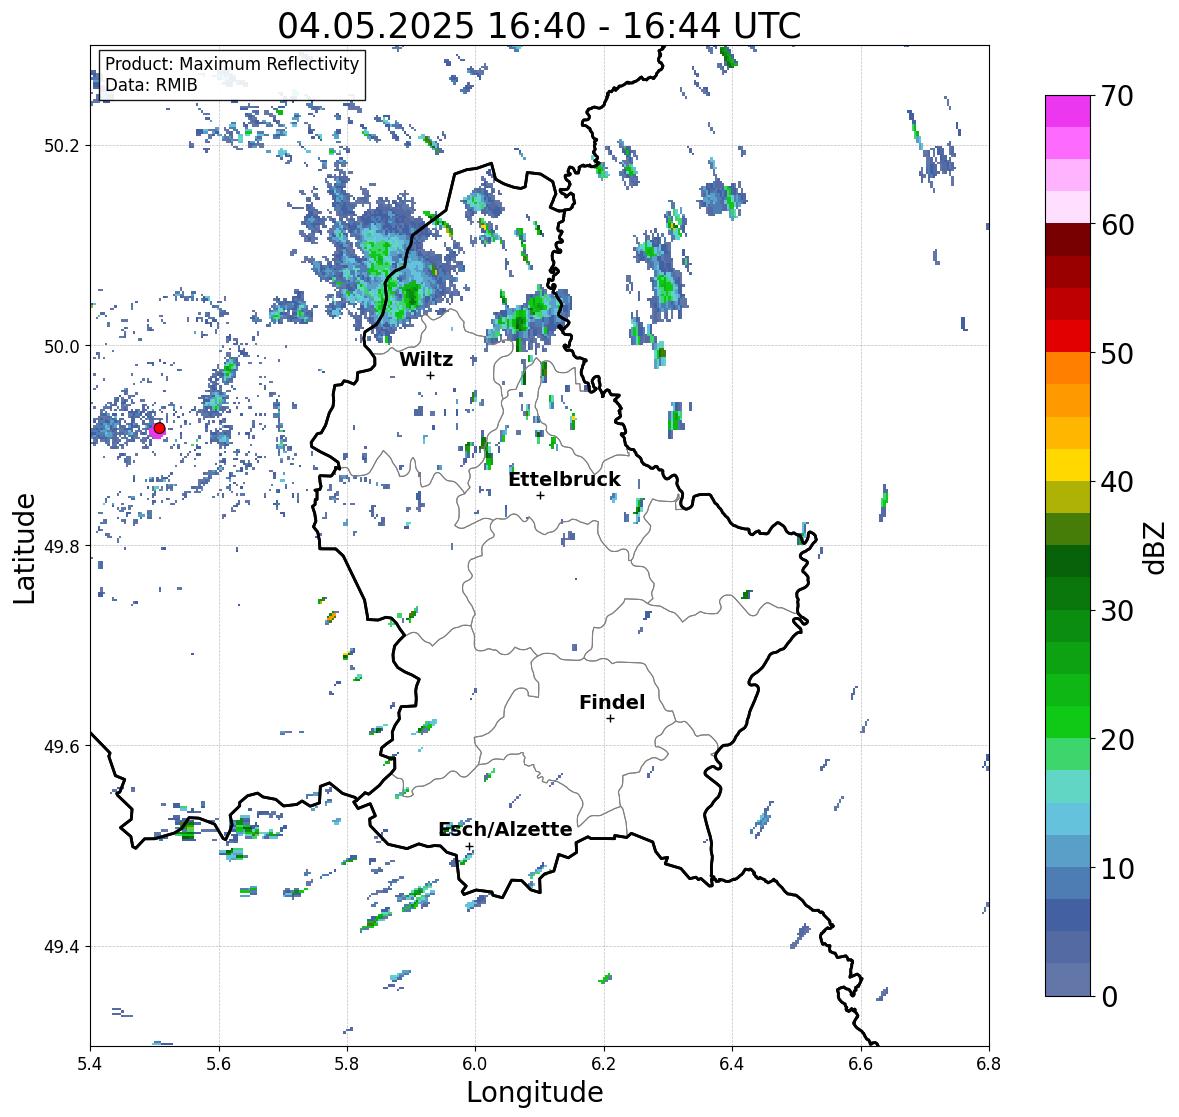
Task: Click the colorbar tick label 20
Action: [x=1117, y=740]
